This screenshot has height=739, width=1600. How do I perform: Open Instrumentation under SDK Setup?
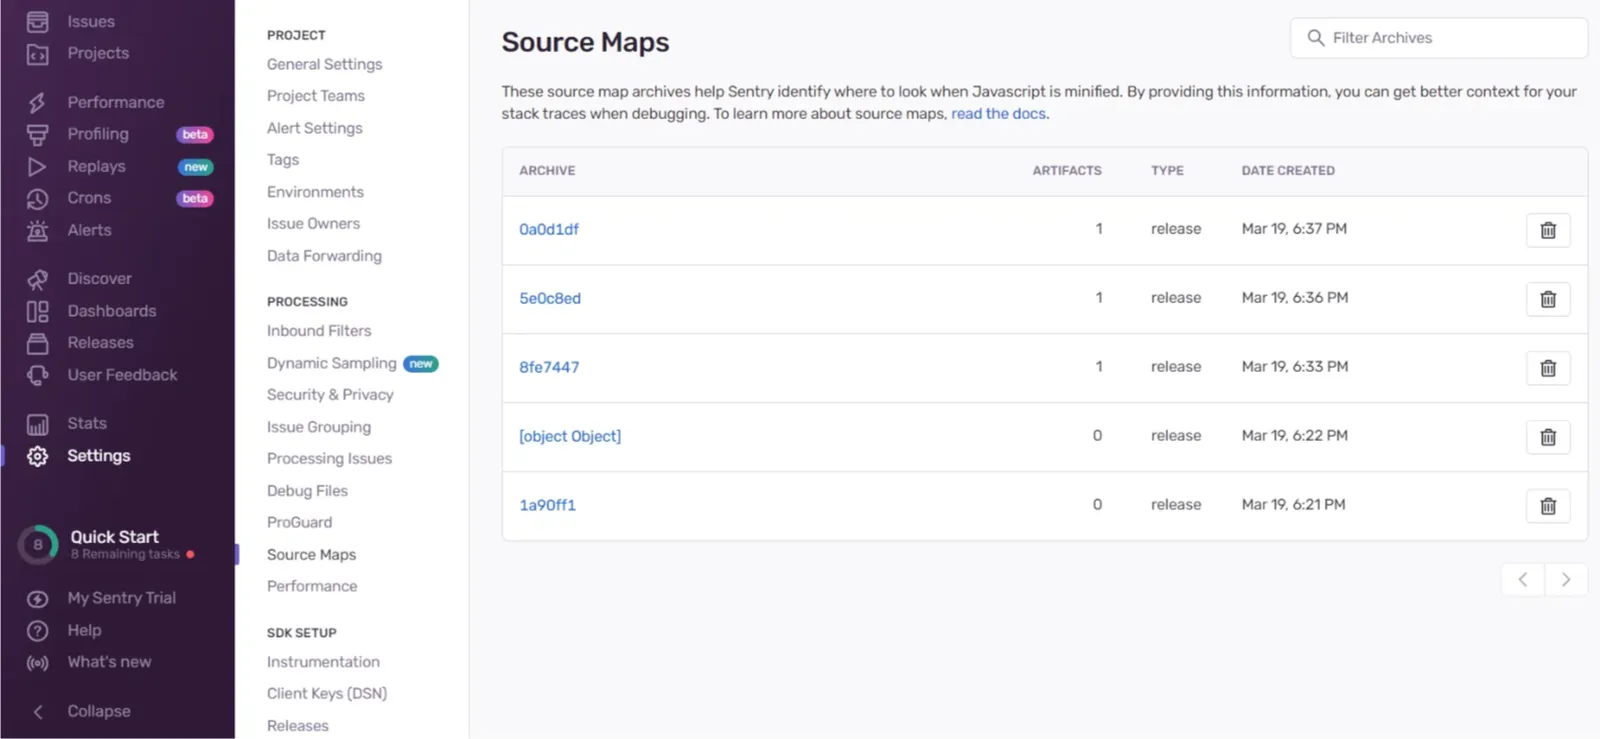click(x=323, y=662)
